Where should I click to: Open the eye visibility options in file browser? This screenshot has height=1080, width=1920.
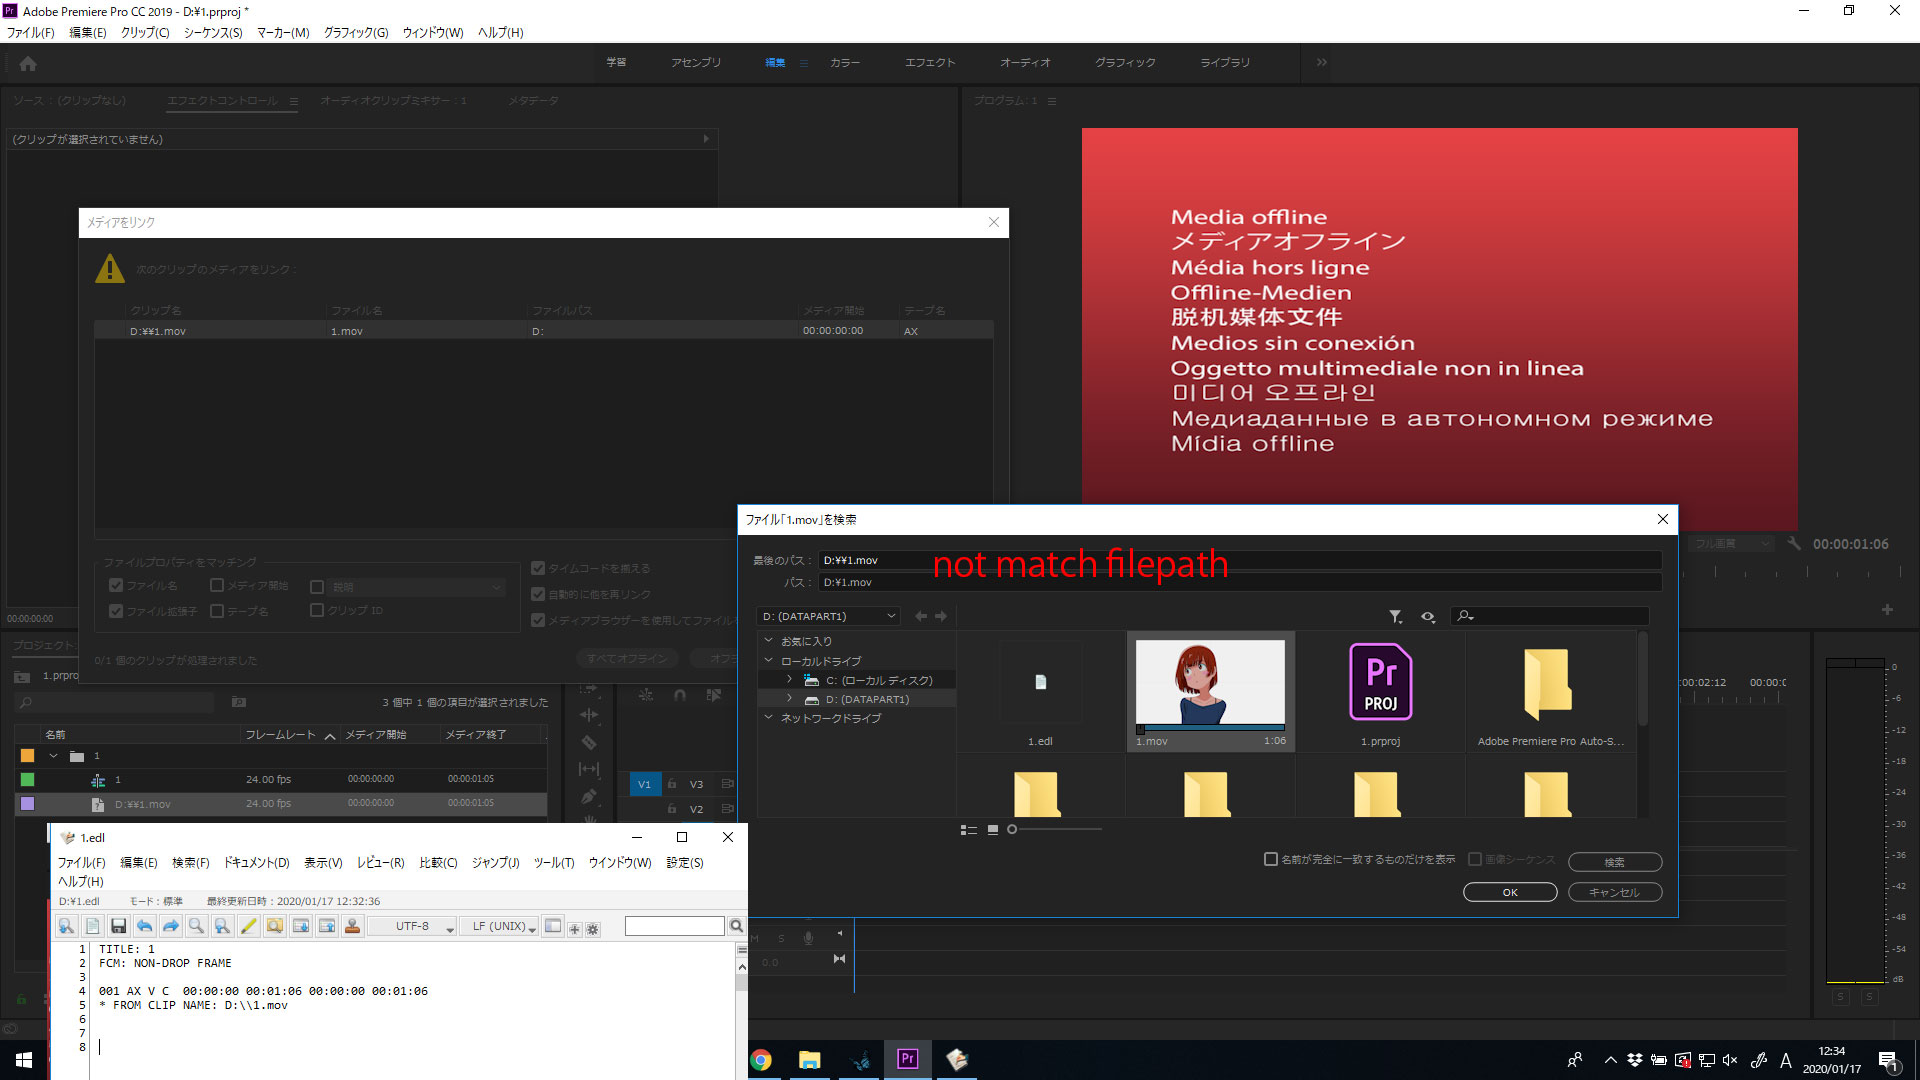tap(1428, 617)
